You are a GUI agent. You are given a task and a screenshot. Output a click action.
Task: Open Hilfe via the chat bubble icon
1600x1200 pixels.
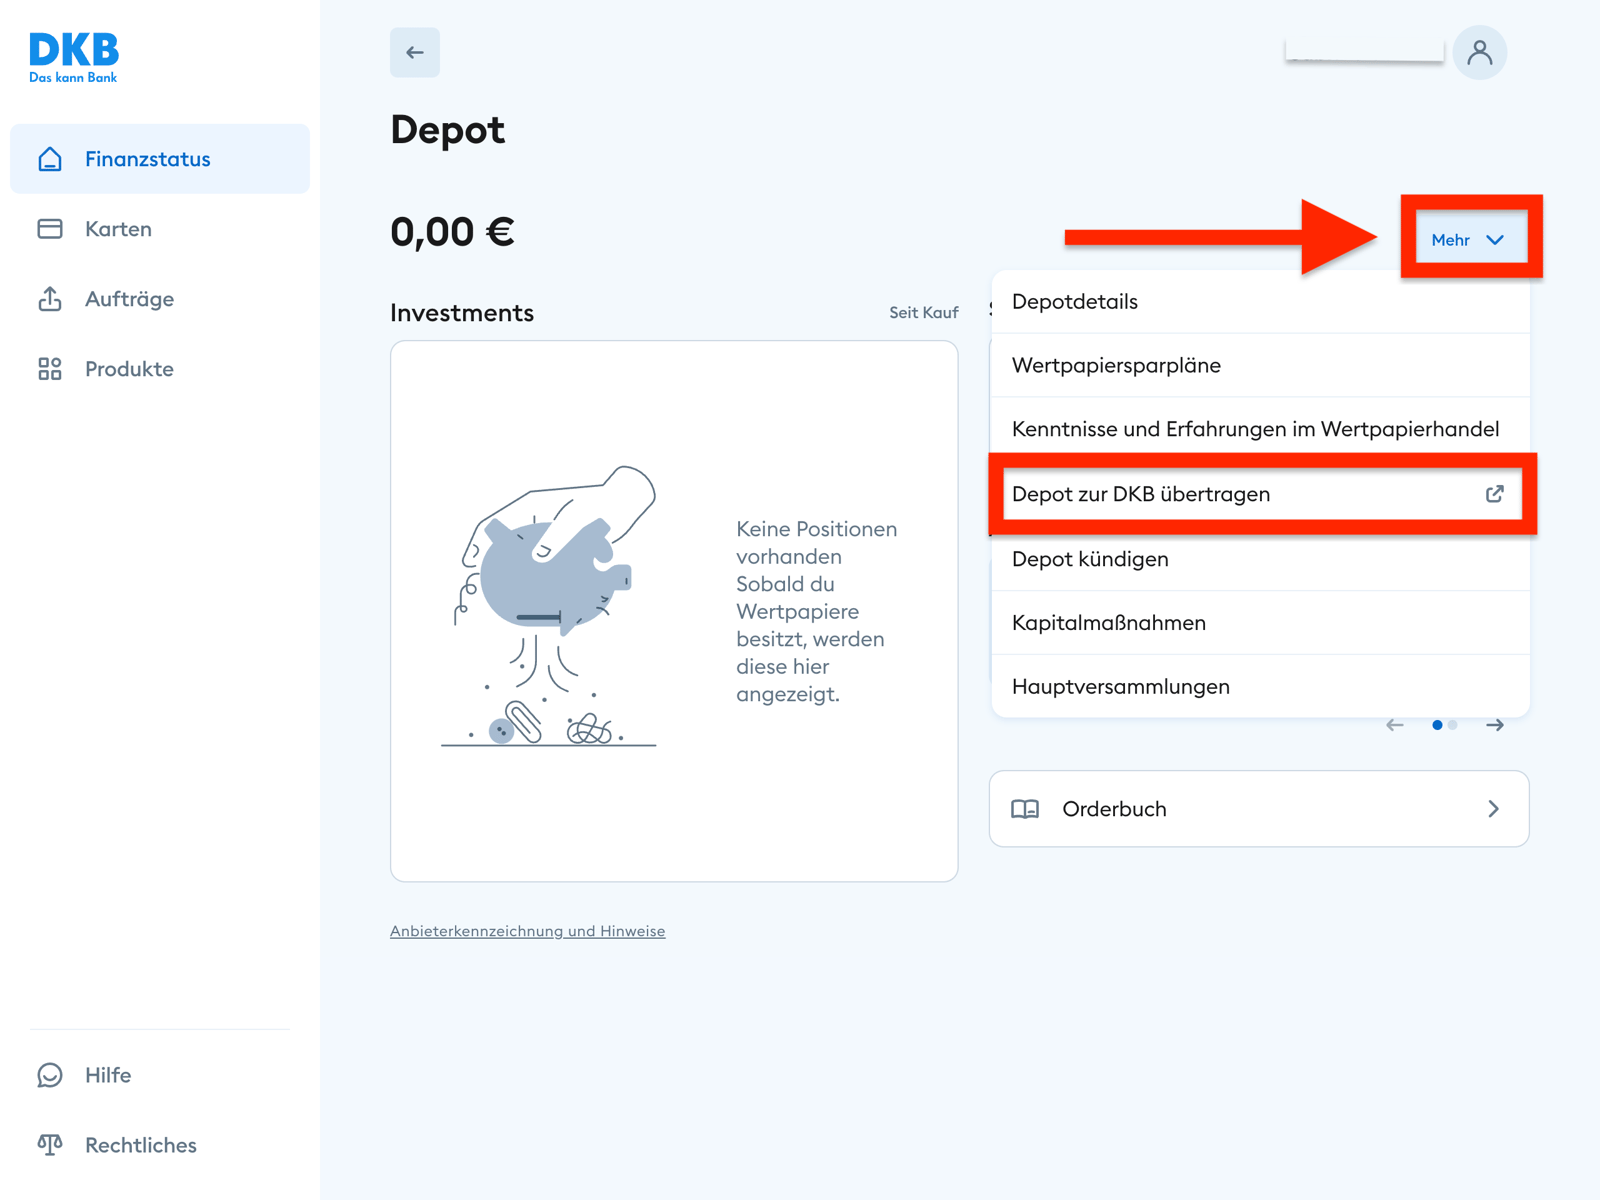click(x=49, y=1075)
